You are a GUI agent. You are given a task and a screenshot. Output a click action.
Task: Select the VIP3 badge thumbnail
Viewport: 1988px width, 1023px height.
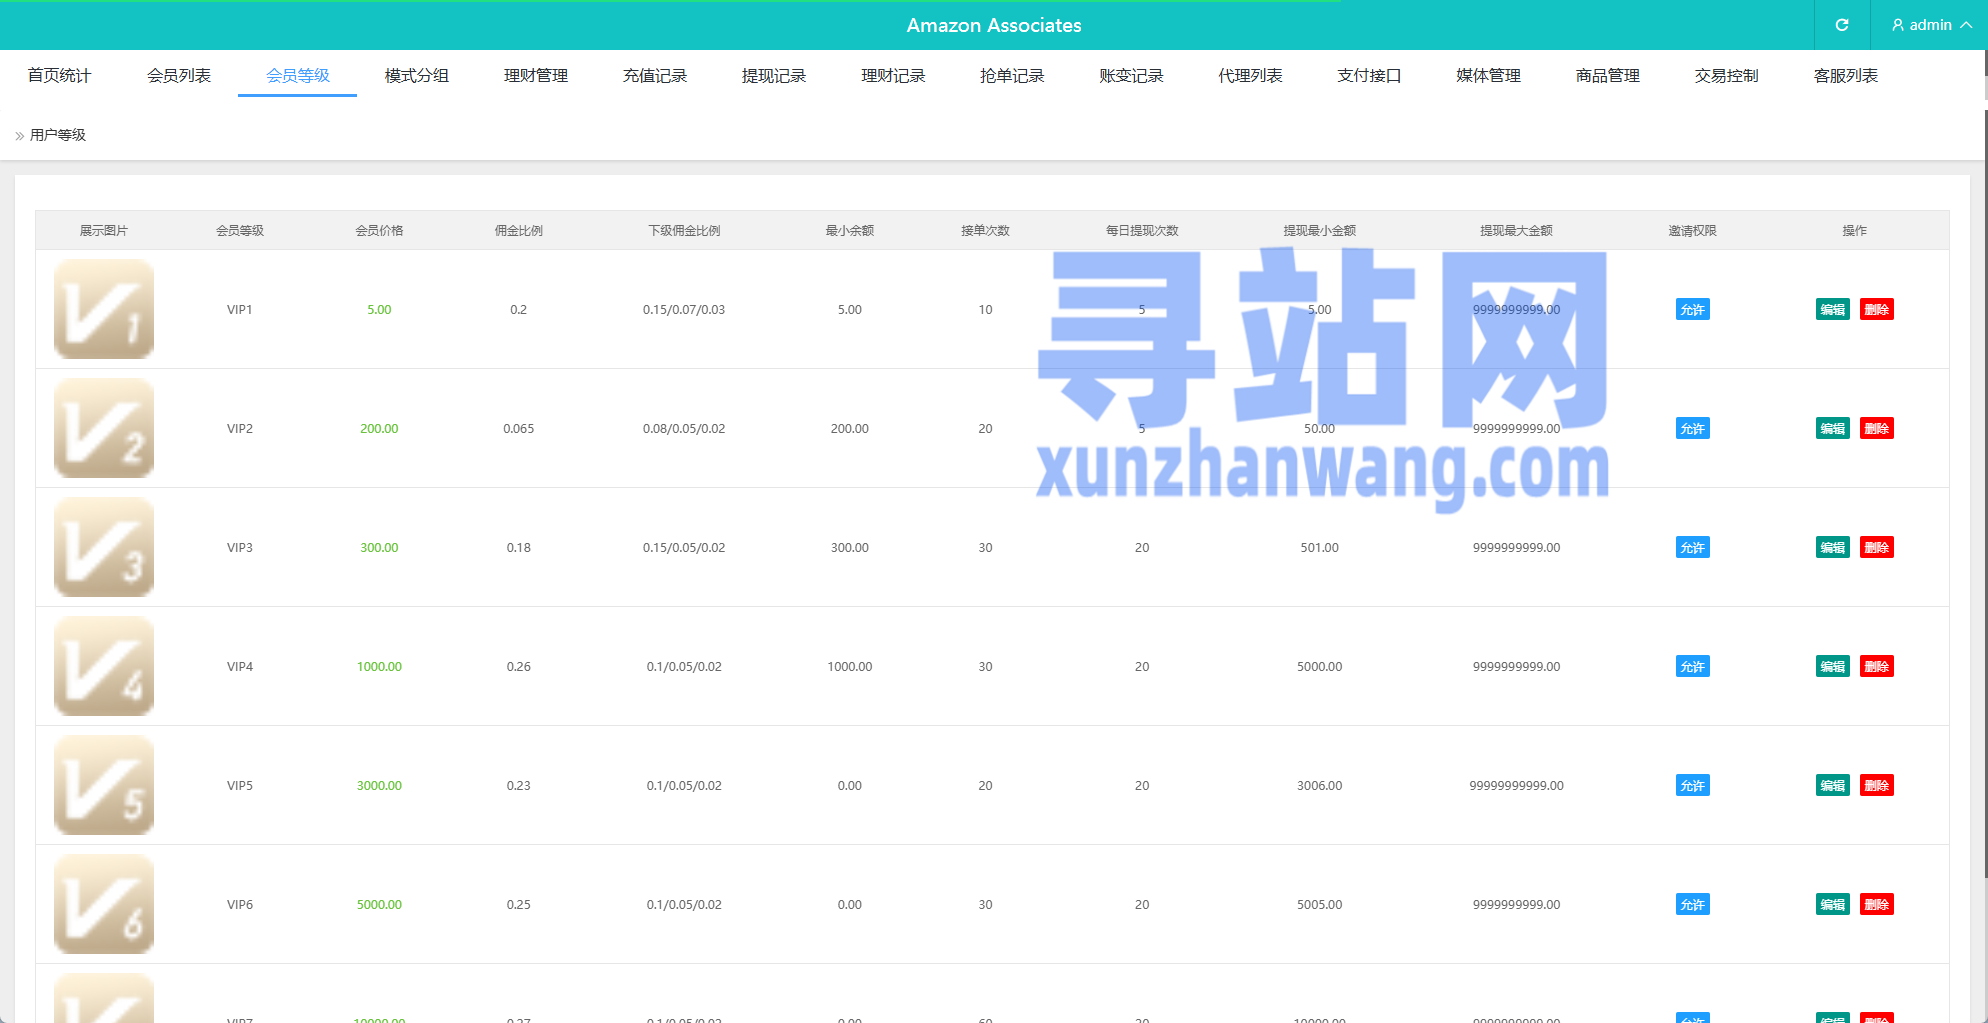click(x=103, y=547)
